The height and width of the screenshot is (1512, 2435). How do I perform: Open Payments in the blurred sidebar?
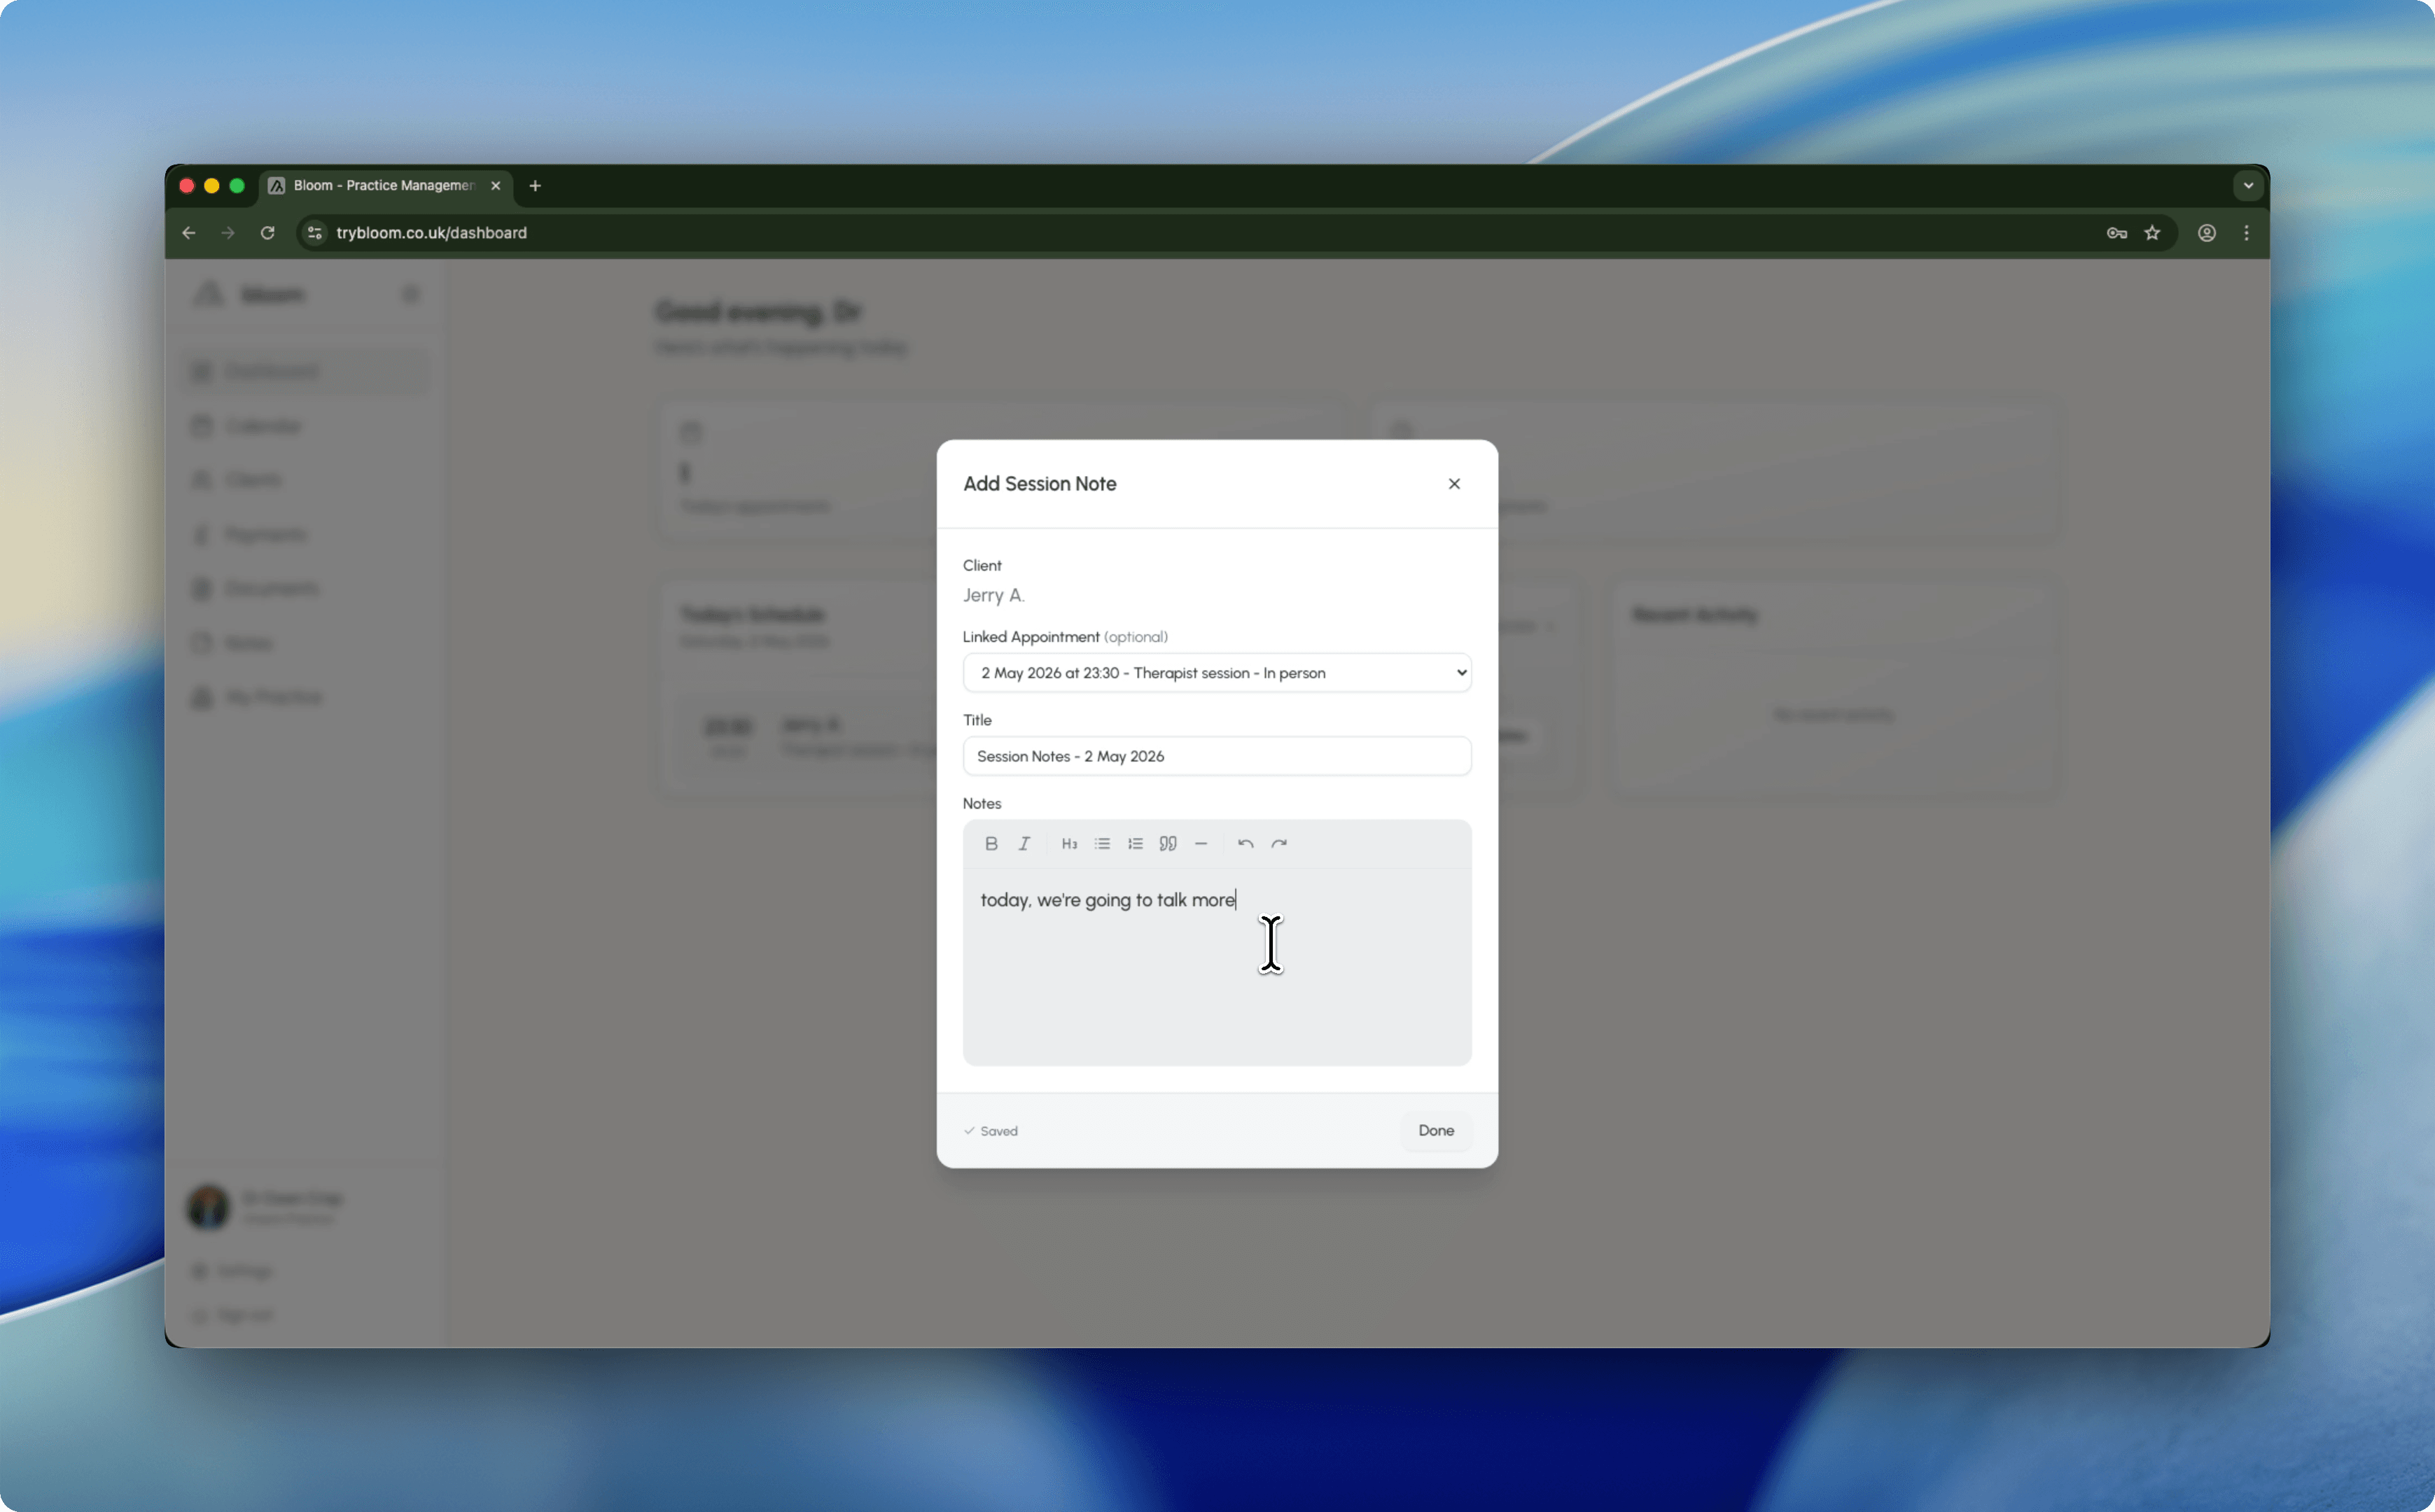(306, 534)
